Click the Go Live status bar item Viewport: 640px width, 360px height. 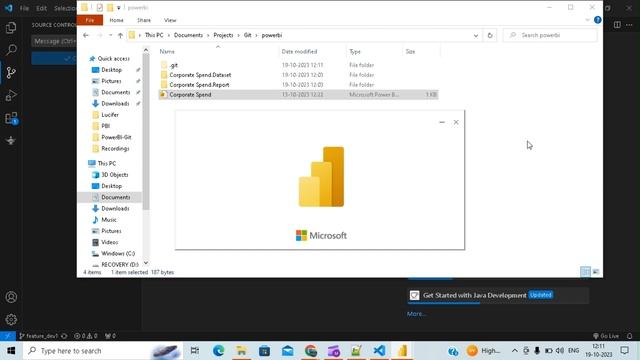coord(607,336)
